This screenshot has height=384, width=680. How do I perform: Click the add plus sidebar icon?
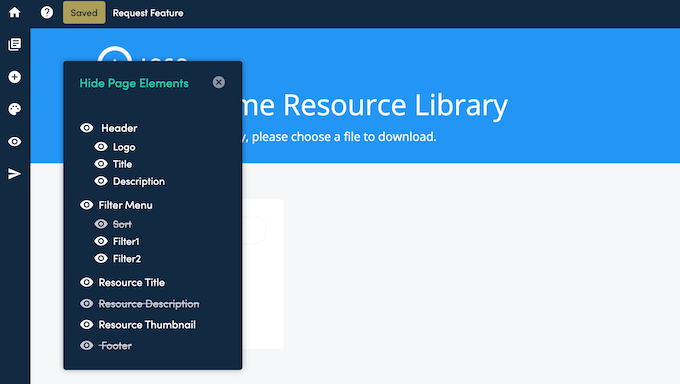(14, 77)
